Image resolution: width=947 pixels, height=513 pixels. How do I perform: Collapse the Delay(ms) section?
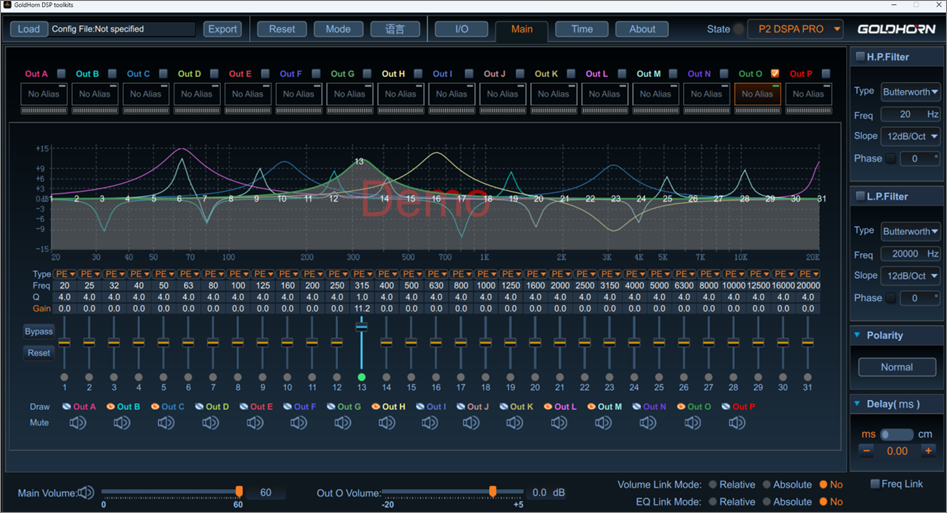pos(857,403)
